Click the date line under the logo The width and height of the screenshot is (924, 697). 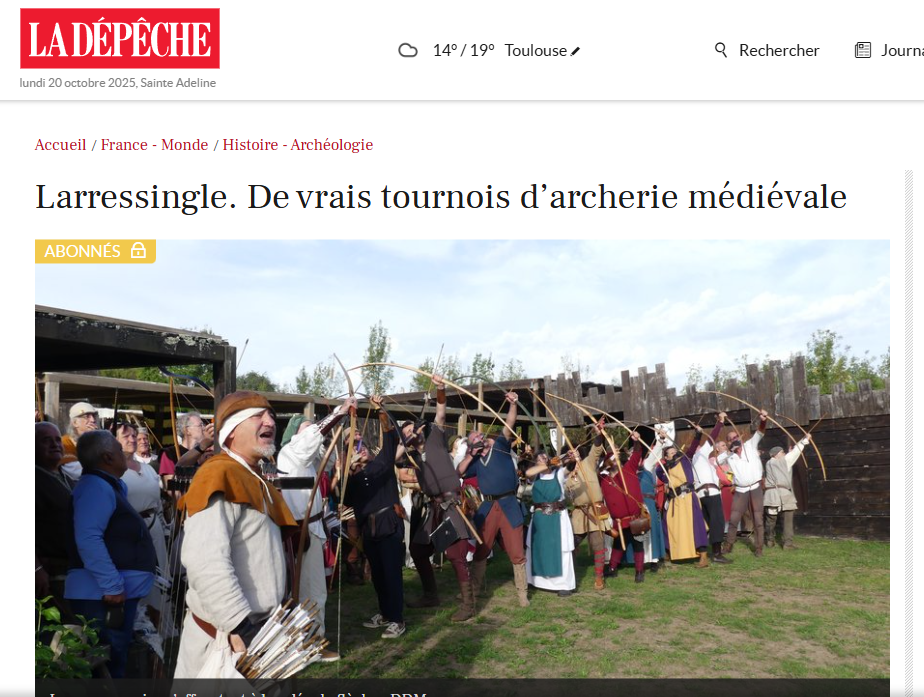pyautogui.click(x=118, y=83)
